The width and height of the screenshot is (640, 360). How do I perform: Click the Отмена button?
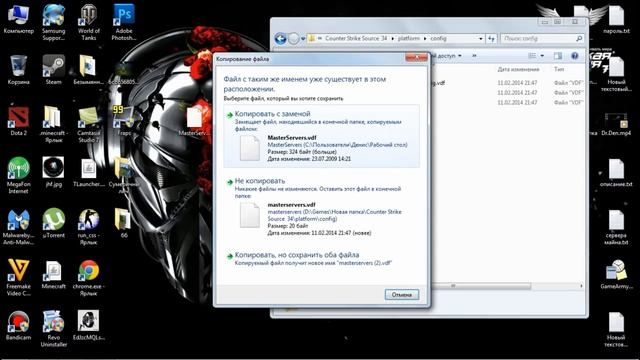pos(402,294)
